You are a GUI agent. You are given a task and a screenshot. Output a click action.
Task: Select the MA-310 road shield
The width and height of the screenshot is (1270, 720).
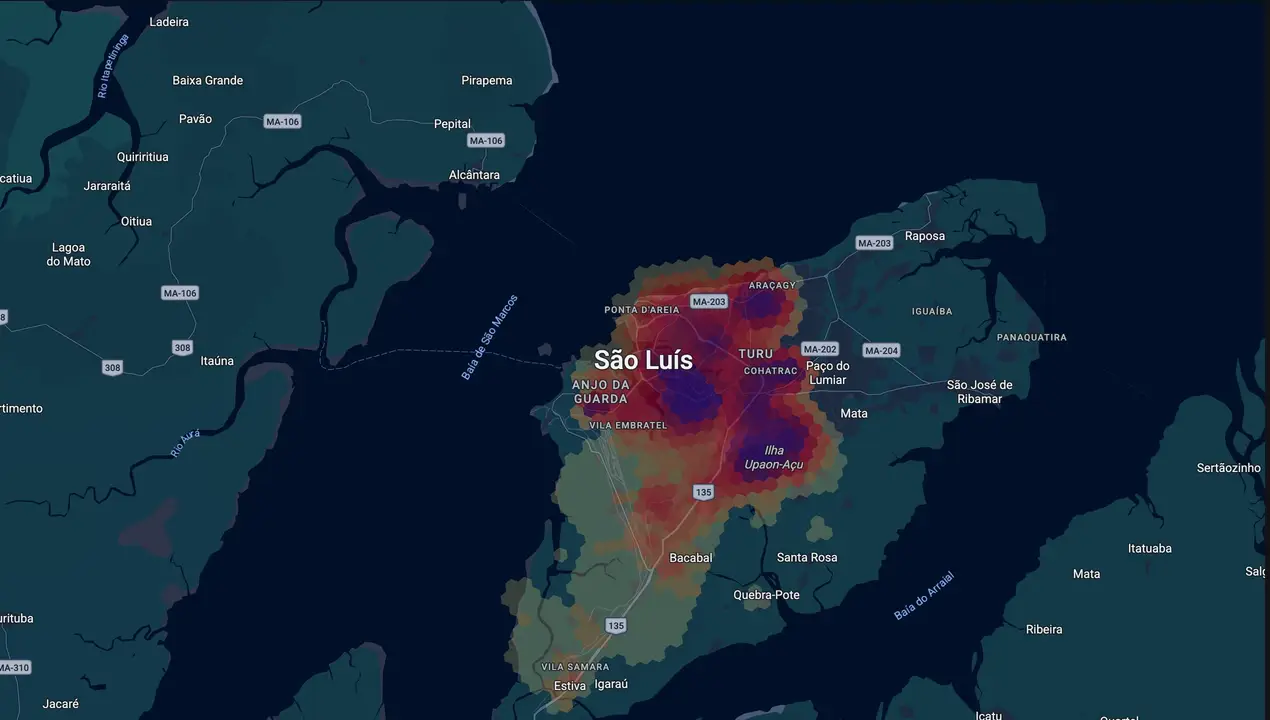(x=15, y=667)
